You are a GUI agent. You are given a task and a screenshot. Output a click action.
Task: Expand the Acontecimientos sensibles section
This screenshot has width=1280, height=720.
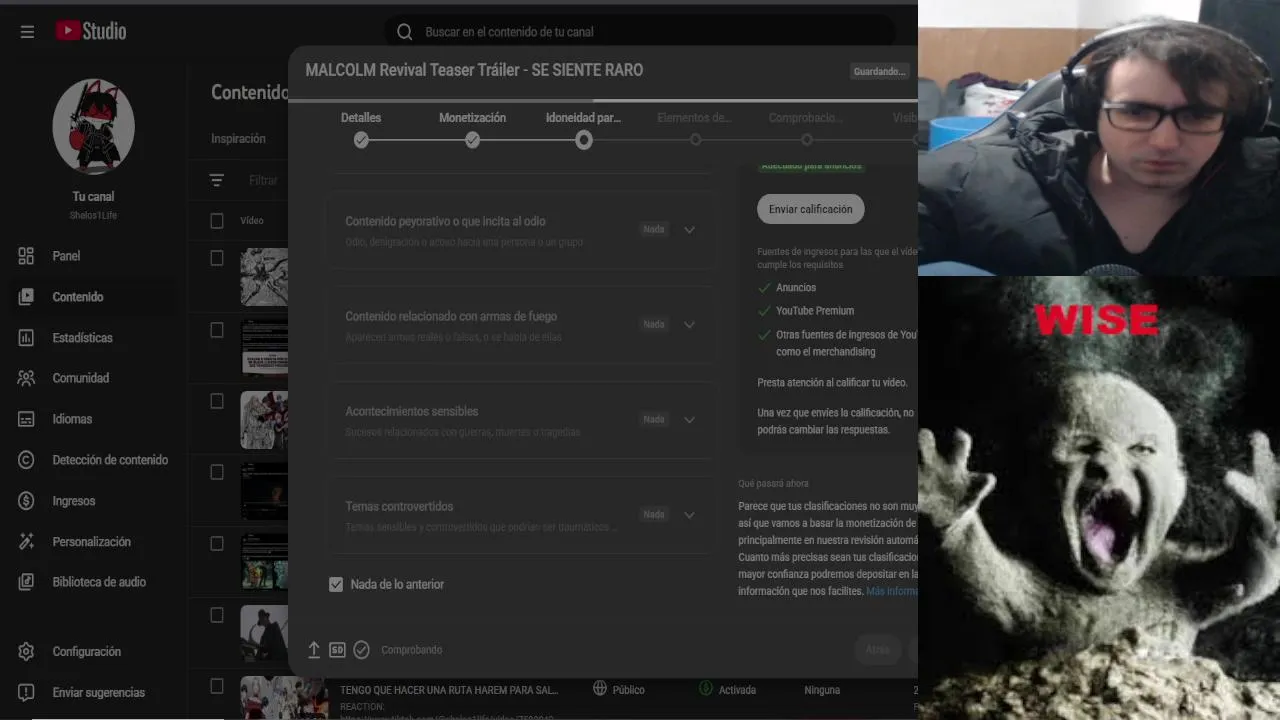[689, 419]
